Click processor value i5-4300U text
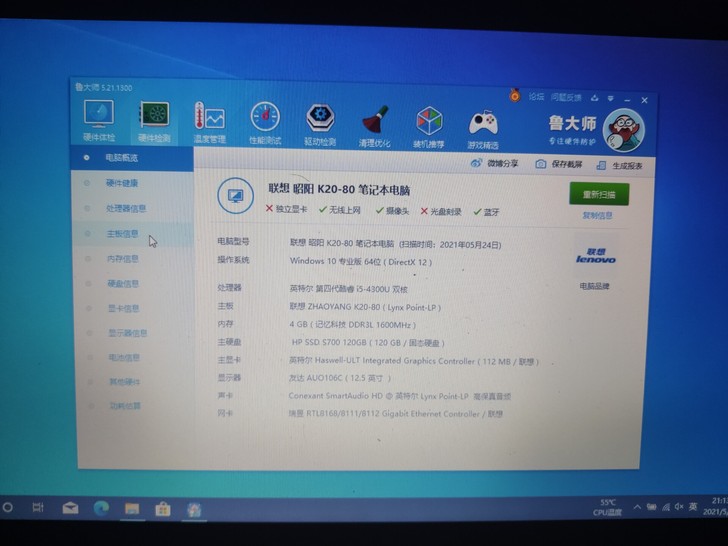 [348, 289]
